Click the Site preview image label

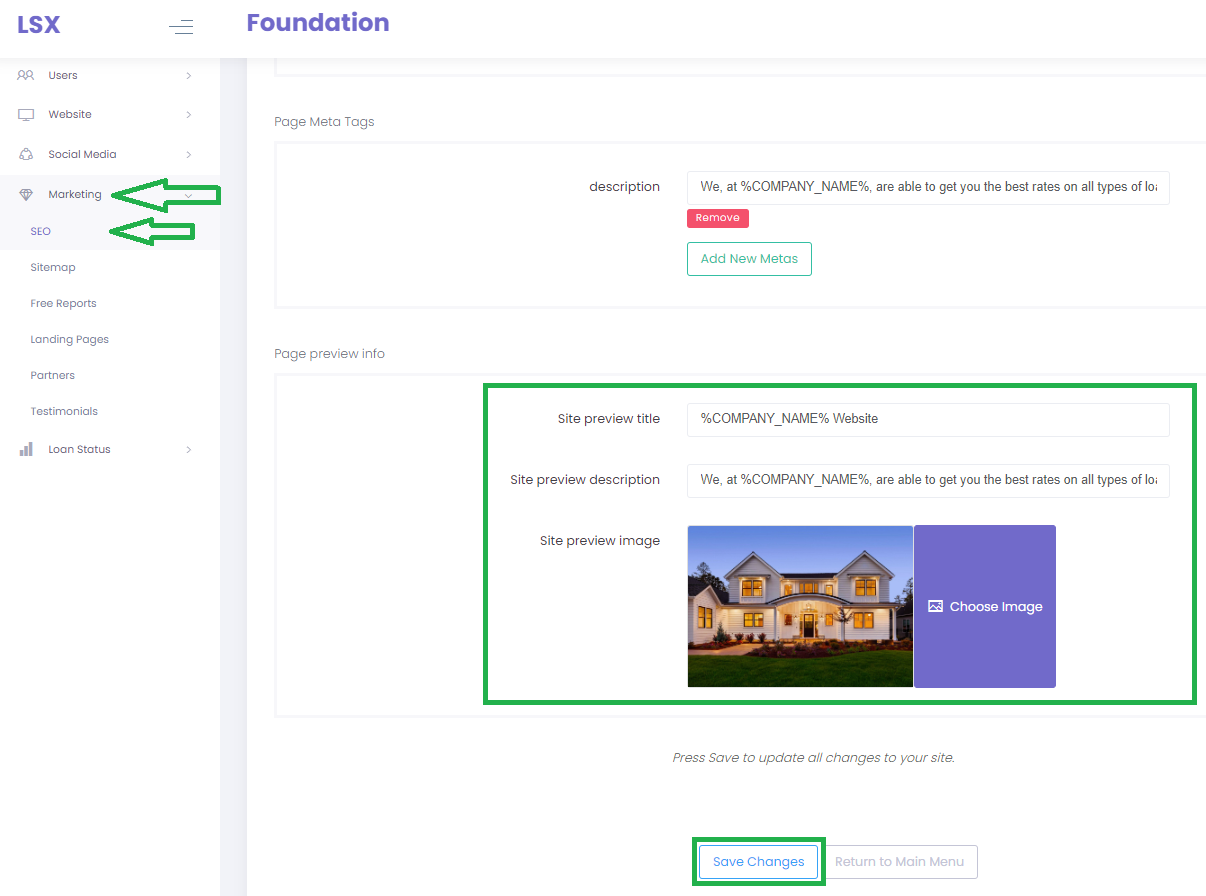point(600,541)
